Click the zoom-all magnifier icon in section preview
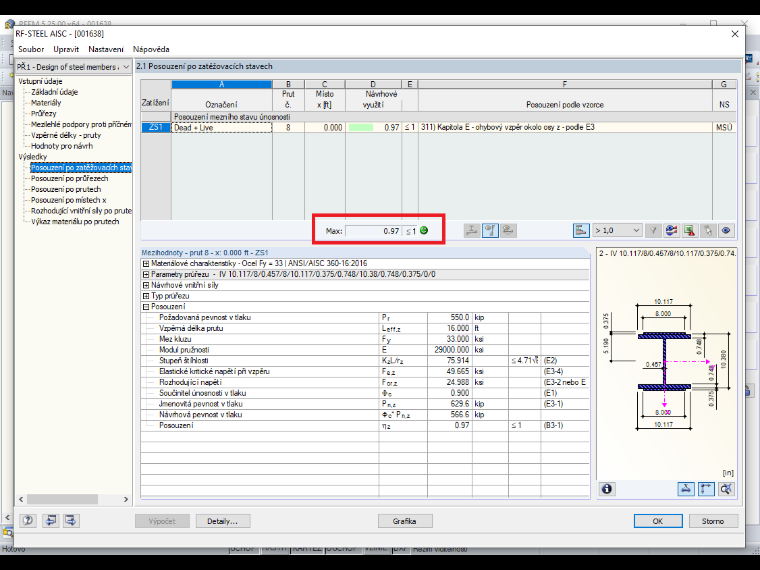The image size is (760, 570). pos(726,489)
